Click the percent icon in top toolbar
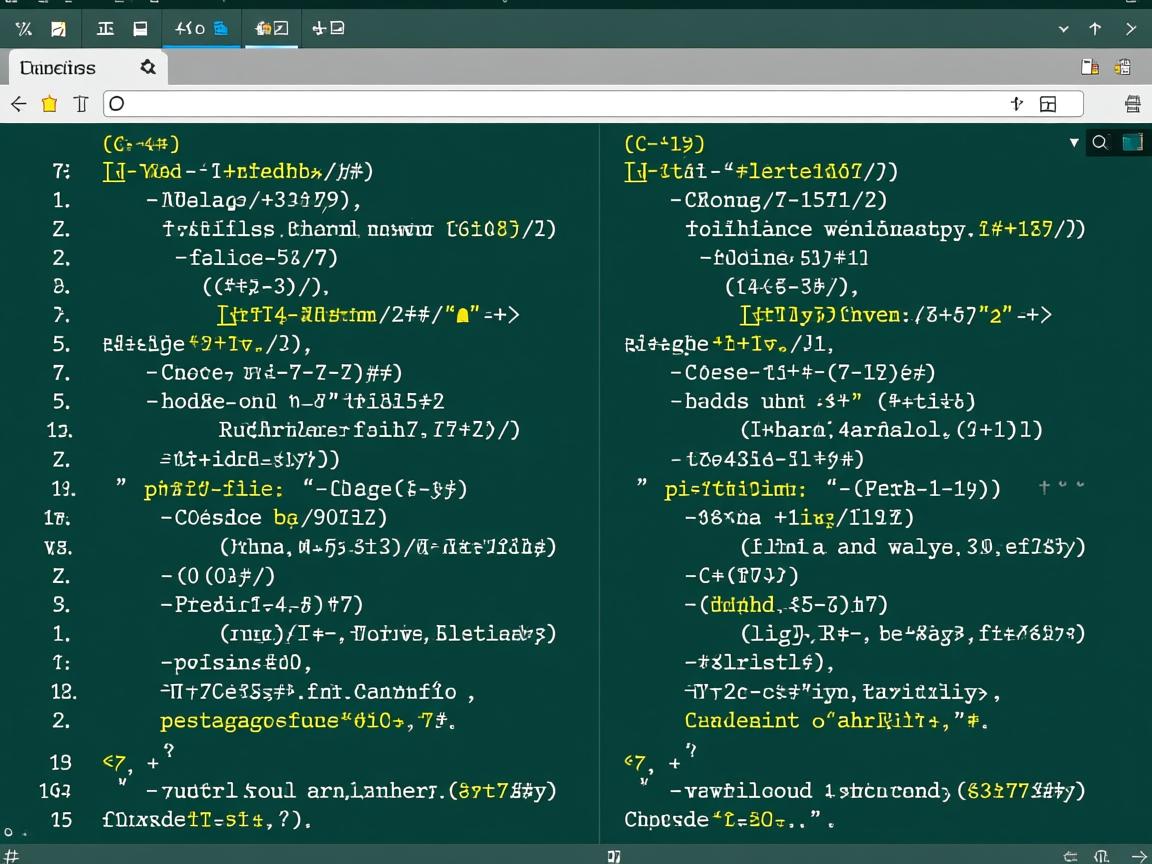Screen dimensions: 1152x864 tap(23, 29)
